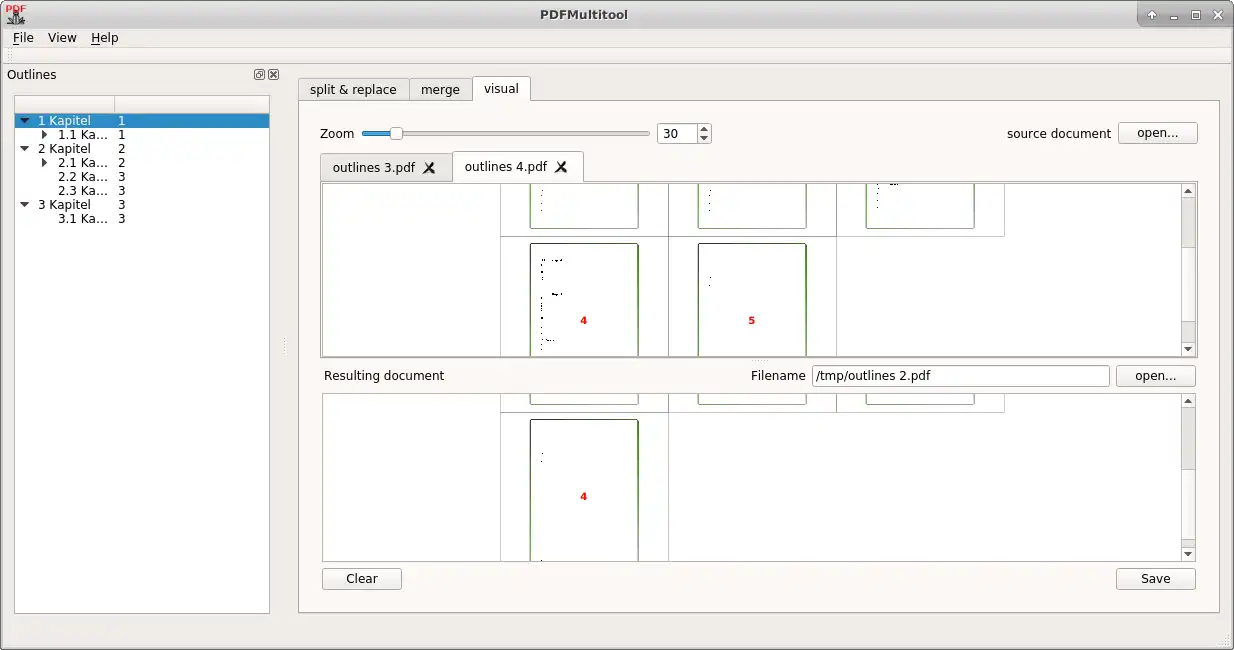
Task: Expand the 1.1 Ka... outline node
Action: pos(45,135)
